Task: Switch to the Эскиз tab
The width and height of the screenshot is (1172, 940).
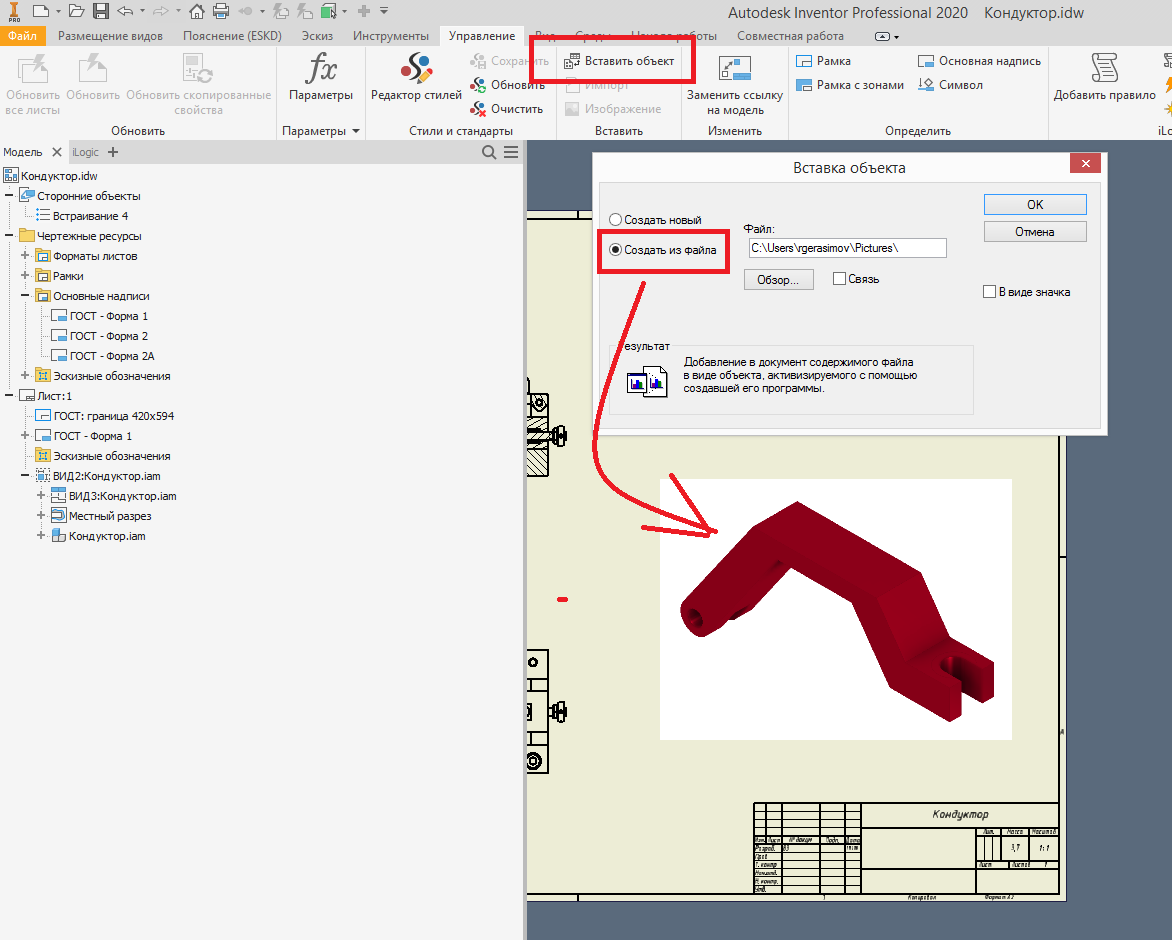Action: click(x=317, y=36)
